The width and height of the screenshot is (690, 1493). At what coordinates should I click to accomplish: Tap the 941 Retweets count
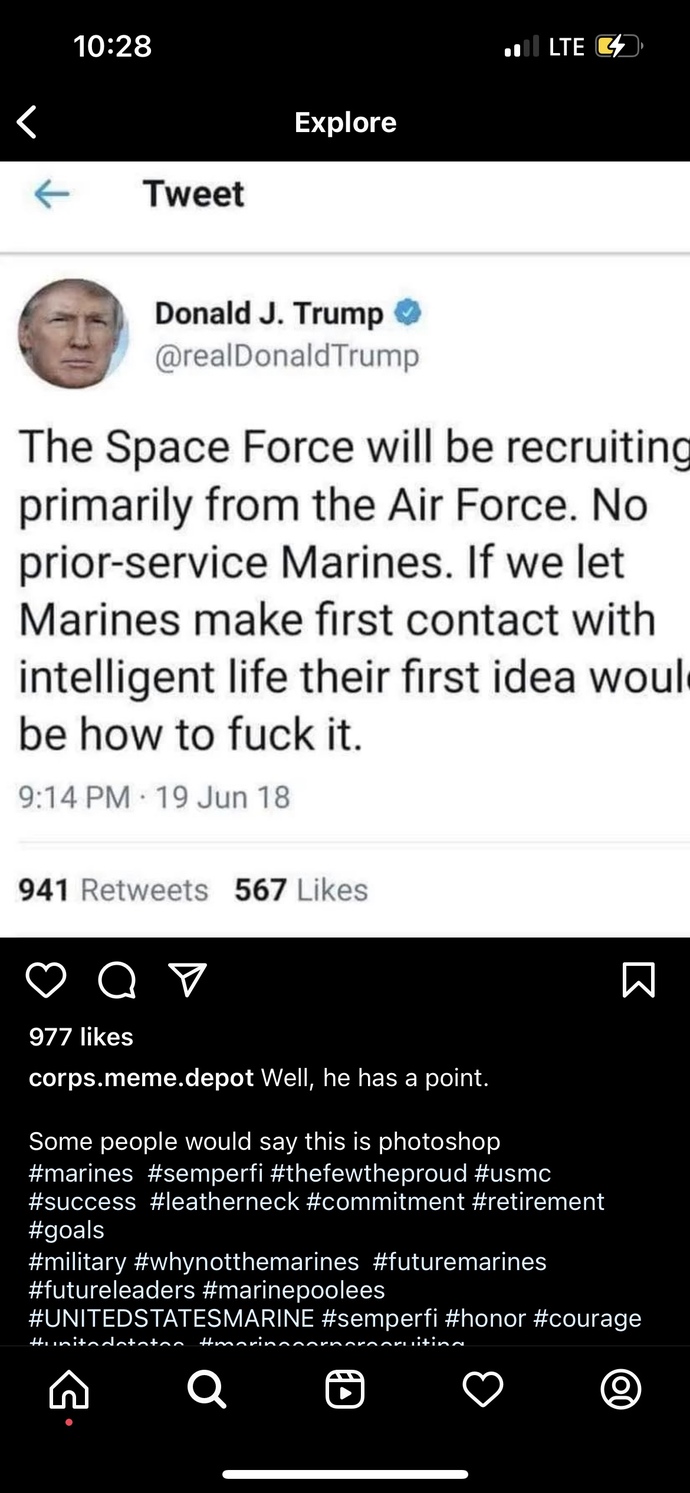pos(113,889)
